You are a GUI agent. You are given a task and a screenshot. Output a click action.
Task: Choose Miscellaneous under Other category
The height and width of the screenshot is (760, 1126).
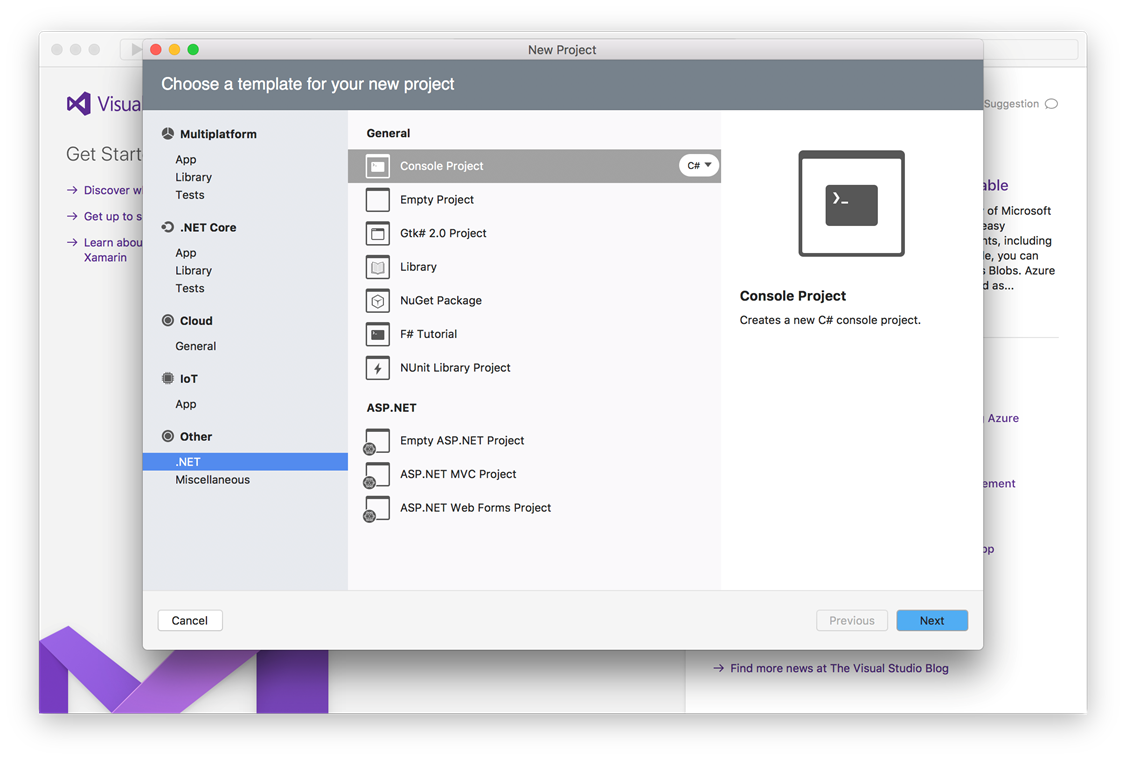[212, 480]
